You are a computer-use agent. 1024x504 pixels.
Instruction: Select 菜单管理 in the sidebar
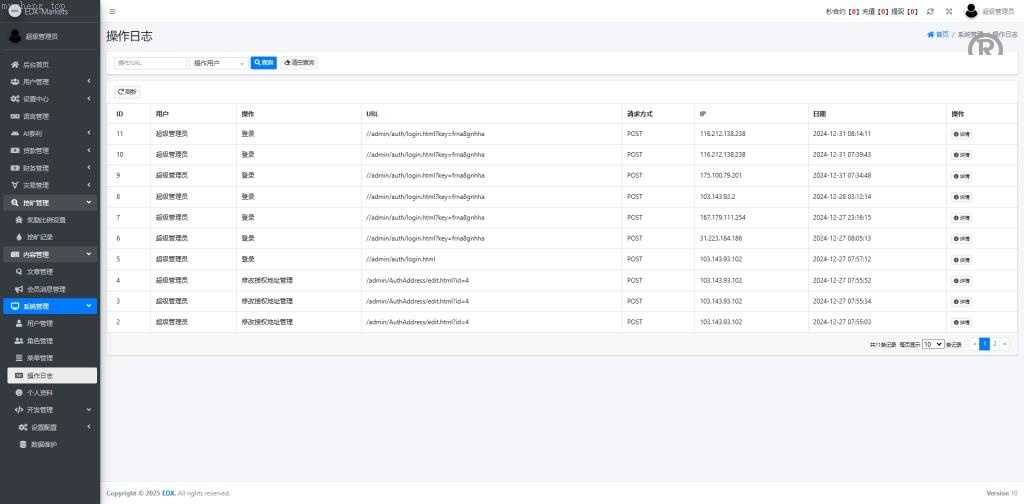(40, 358)
